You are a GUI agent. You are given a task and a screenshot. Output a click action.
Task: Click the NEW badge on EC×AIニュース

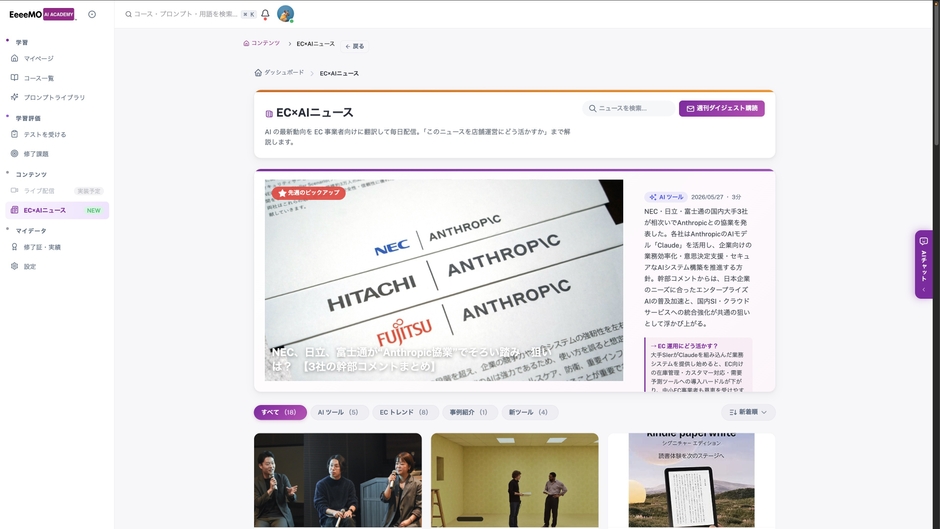(94, 211)
